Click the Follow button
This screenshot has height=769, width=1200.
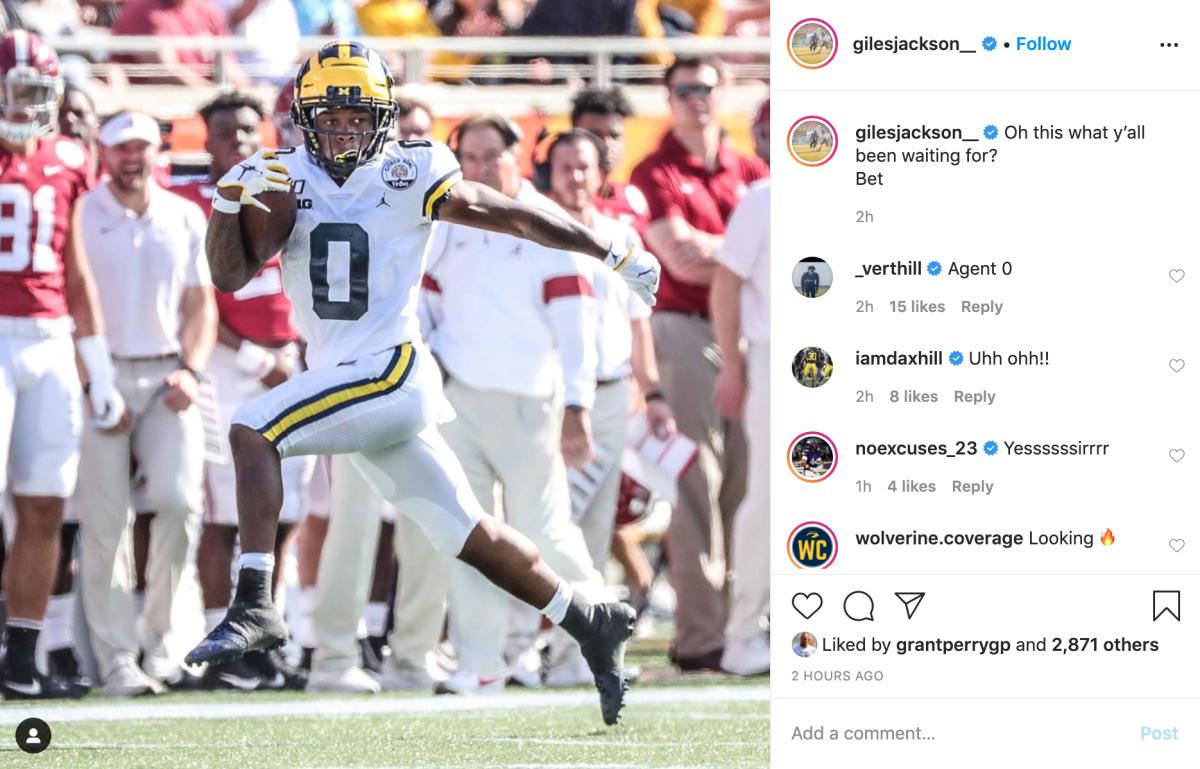[1043, 44]
